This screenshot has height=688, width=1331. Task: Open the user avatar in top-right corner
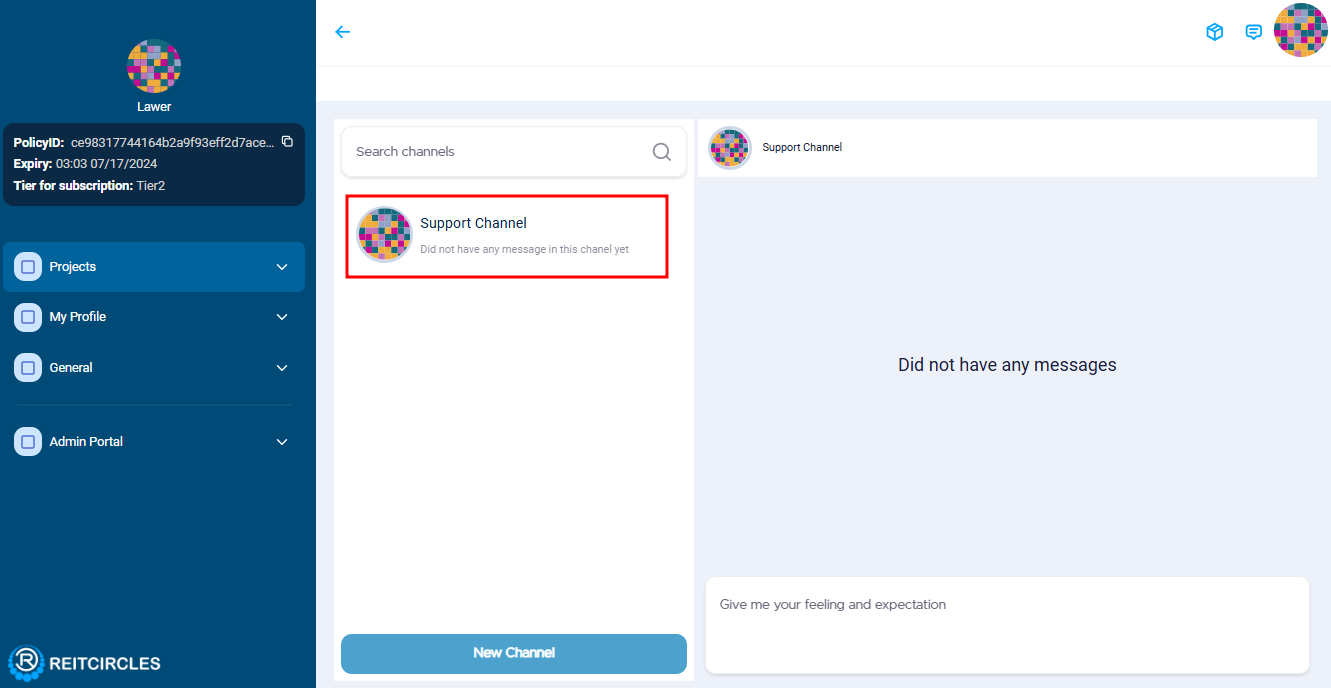1300,30
